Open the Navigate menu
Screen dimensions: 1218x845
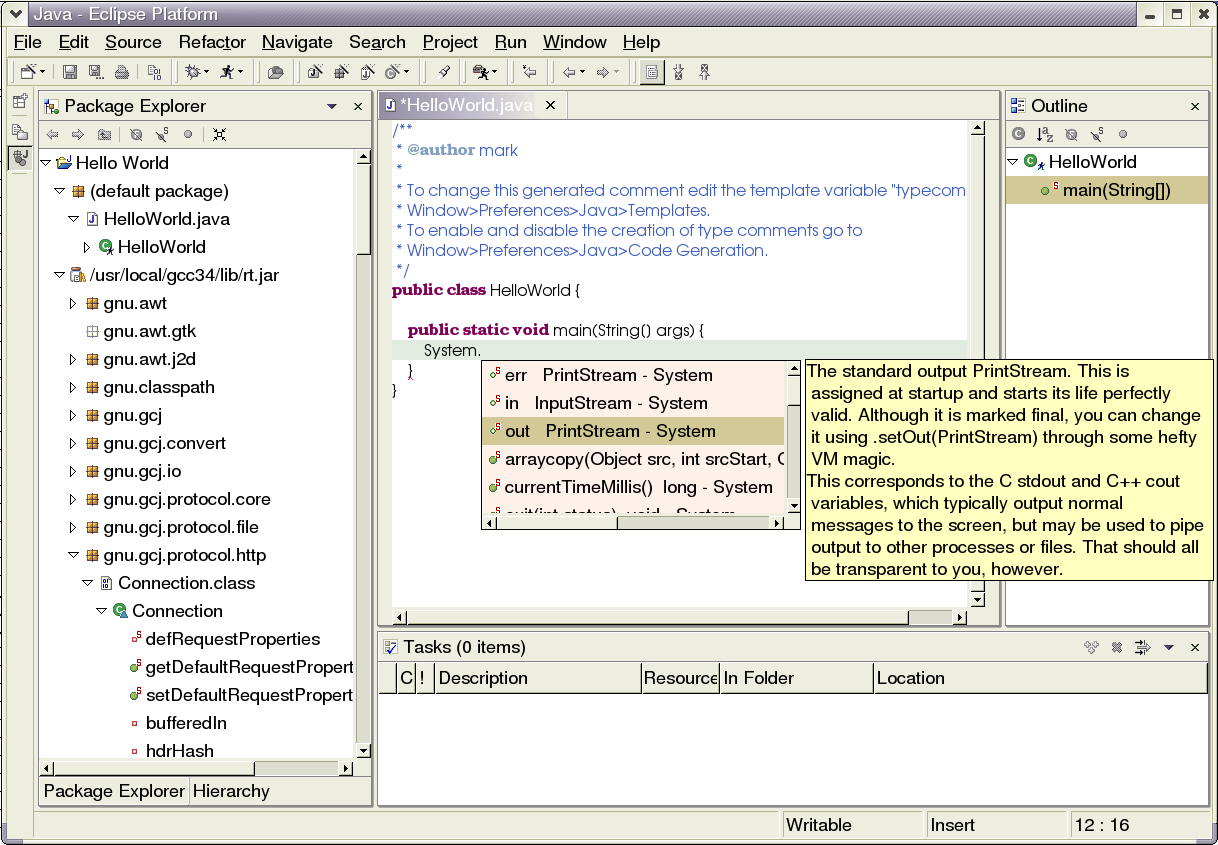[297, 42]
